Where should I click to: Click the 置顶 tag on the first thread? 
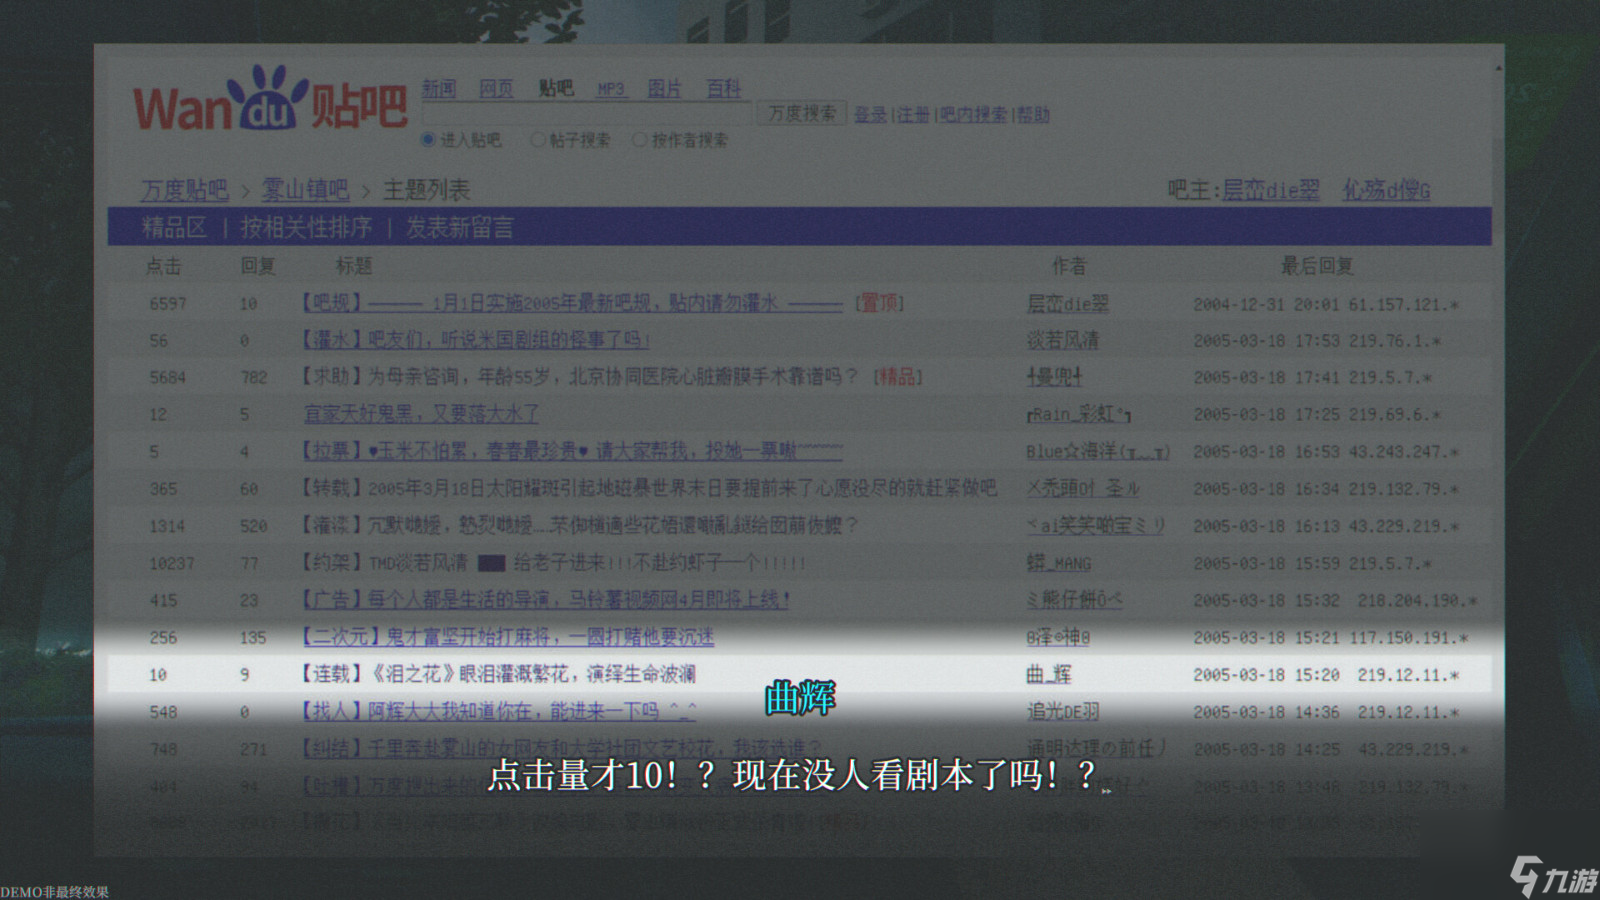[x=879, y=303]
